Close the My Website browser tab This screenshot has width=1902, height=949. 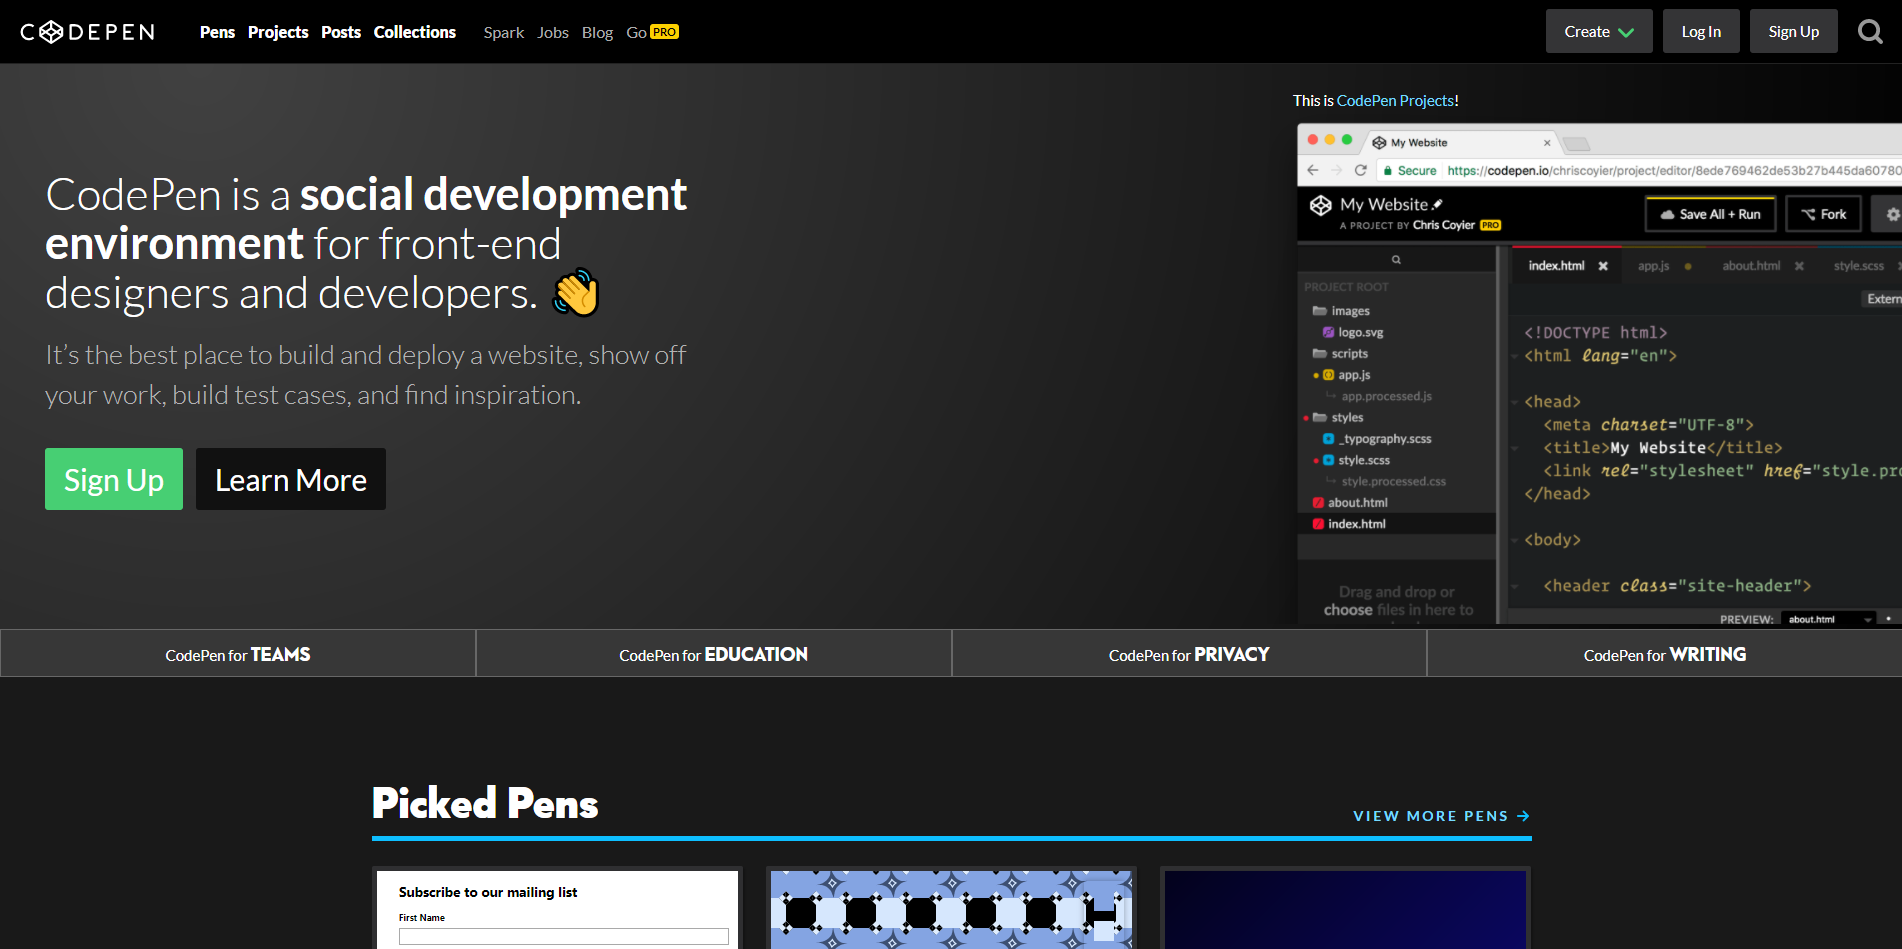[x=1547, y=143]
